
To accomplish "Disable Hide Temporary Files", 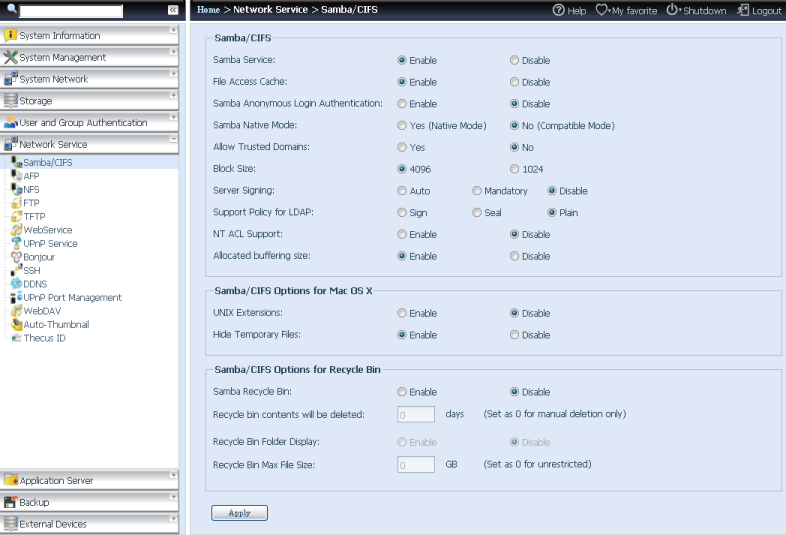I will (x=514, y=334).
